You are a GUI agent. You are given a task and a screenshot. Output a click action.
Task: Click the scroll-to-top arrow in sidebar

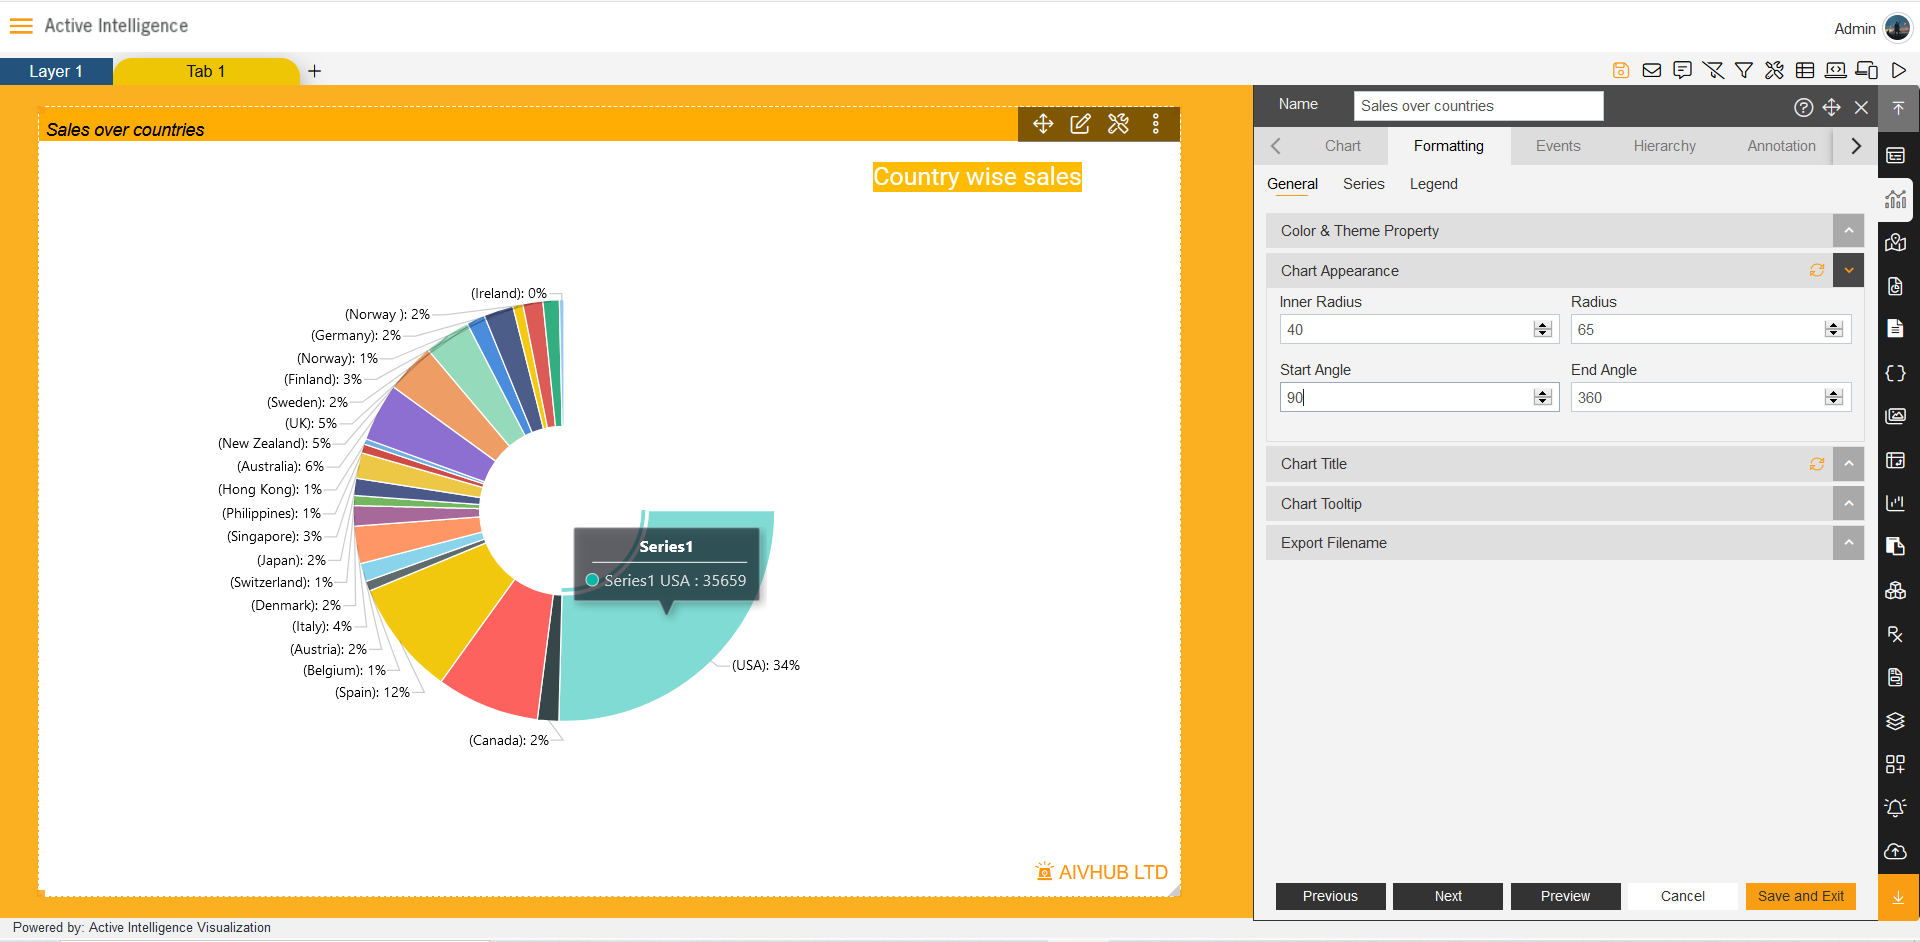[1898, 108]
